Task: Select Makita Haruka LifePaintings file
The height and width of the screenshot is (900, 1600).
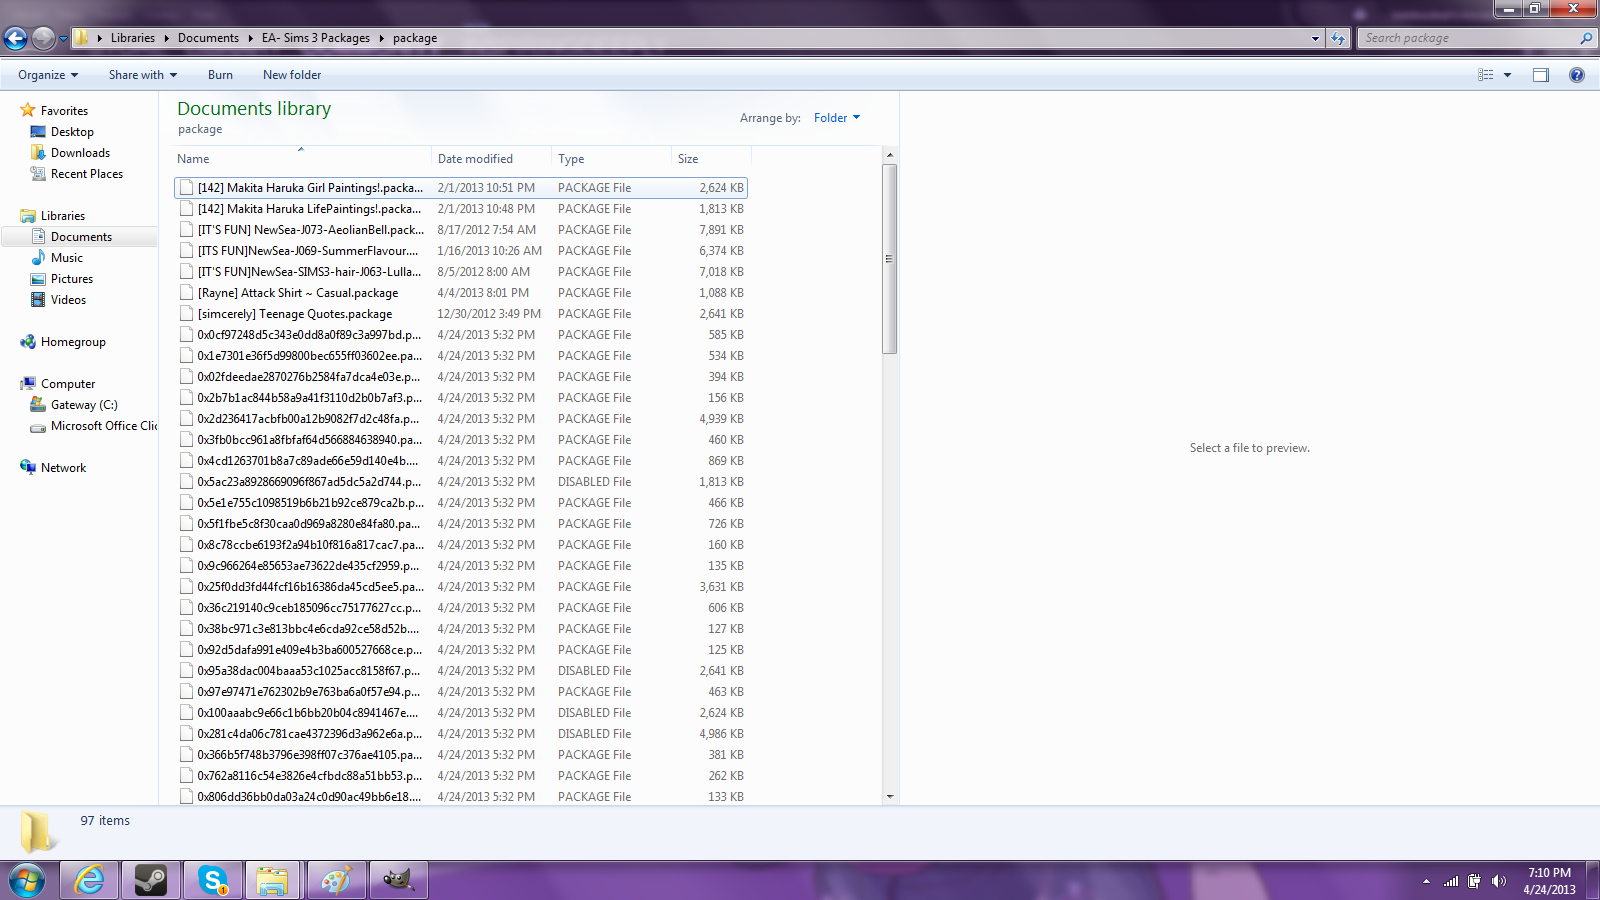Action: click(461, 209)
